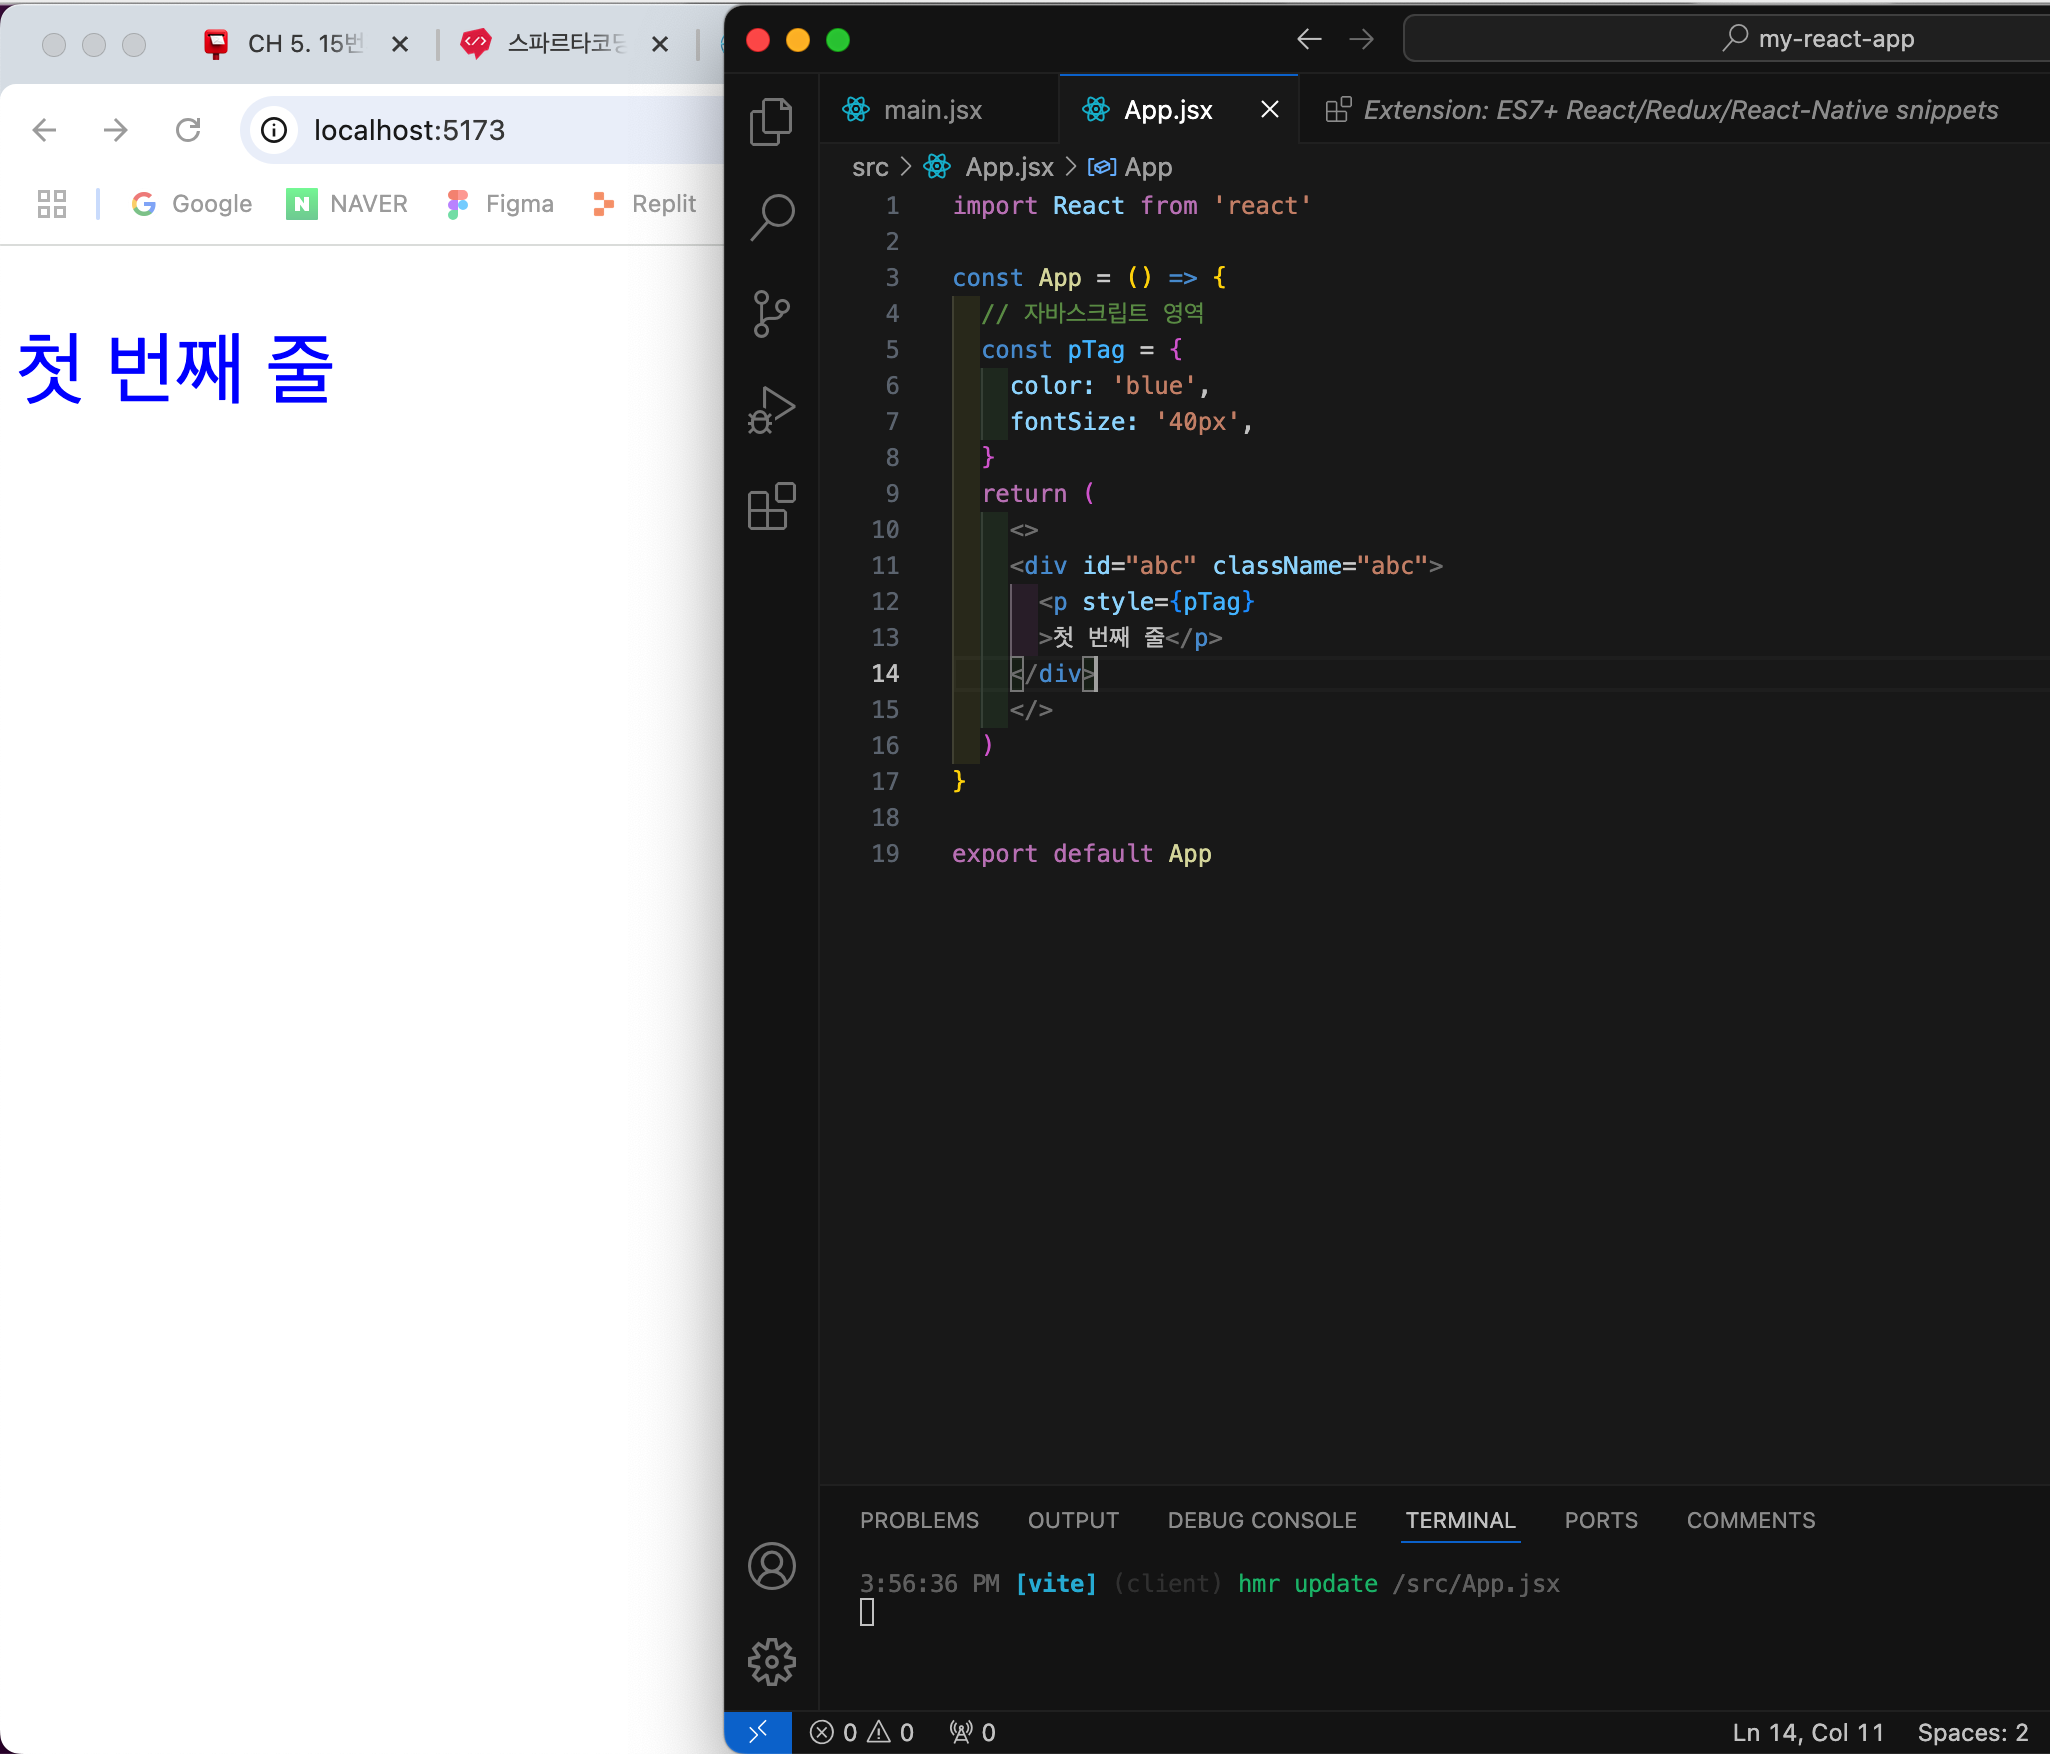Reload the localhost page in browser
Image resolution: width=2050 pixels, height=1754 pixels.
tap(188, 130)
